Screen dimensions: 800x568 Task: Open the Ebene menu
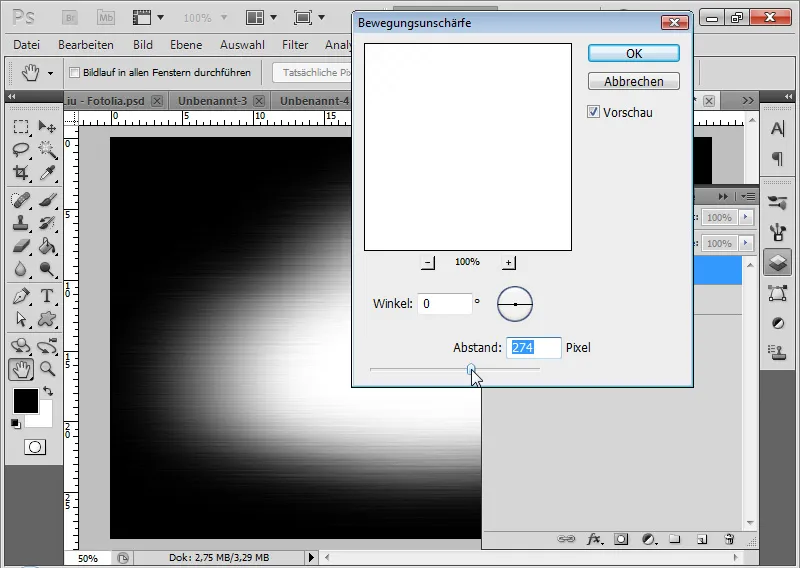(186, 45)
